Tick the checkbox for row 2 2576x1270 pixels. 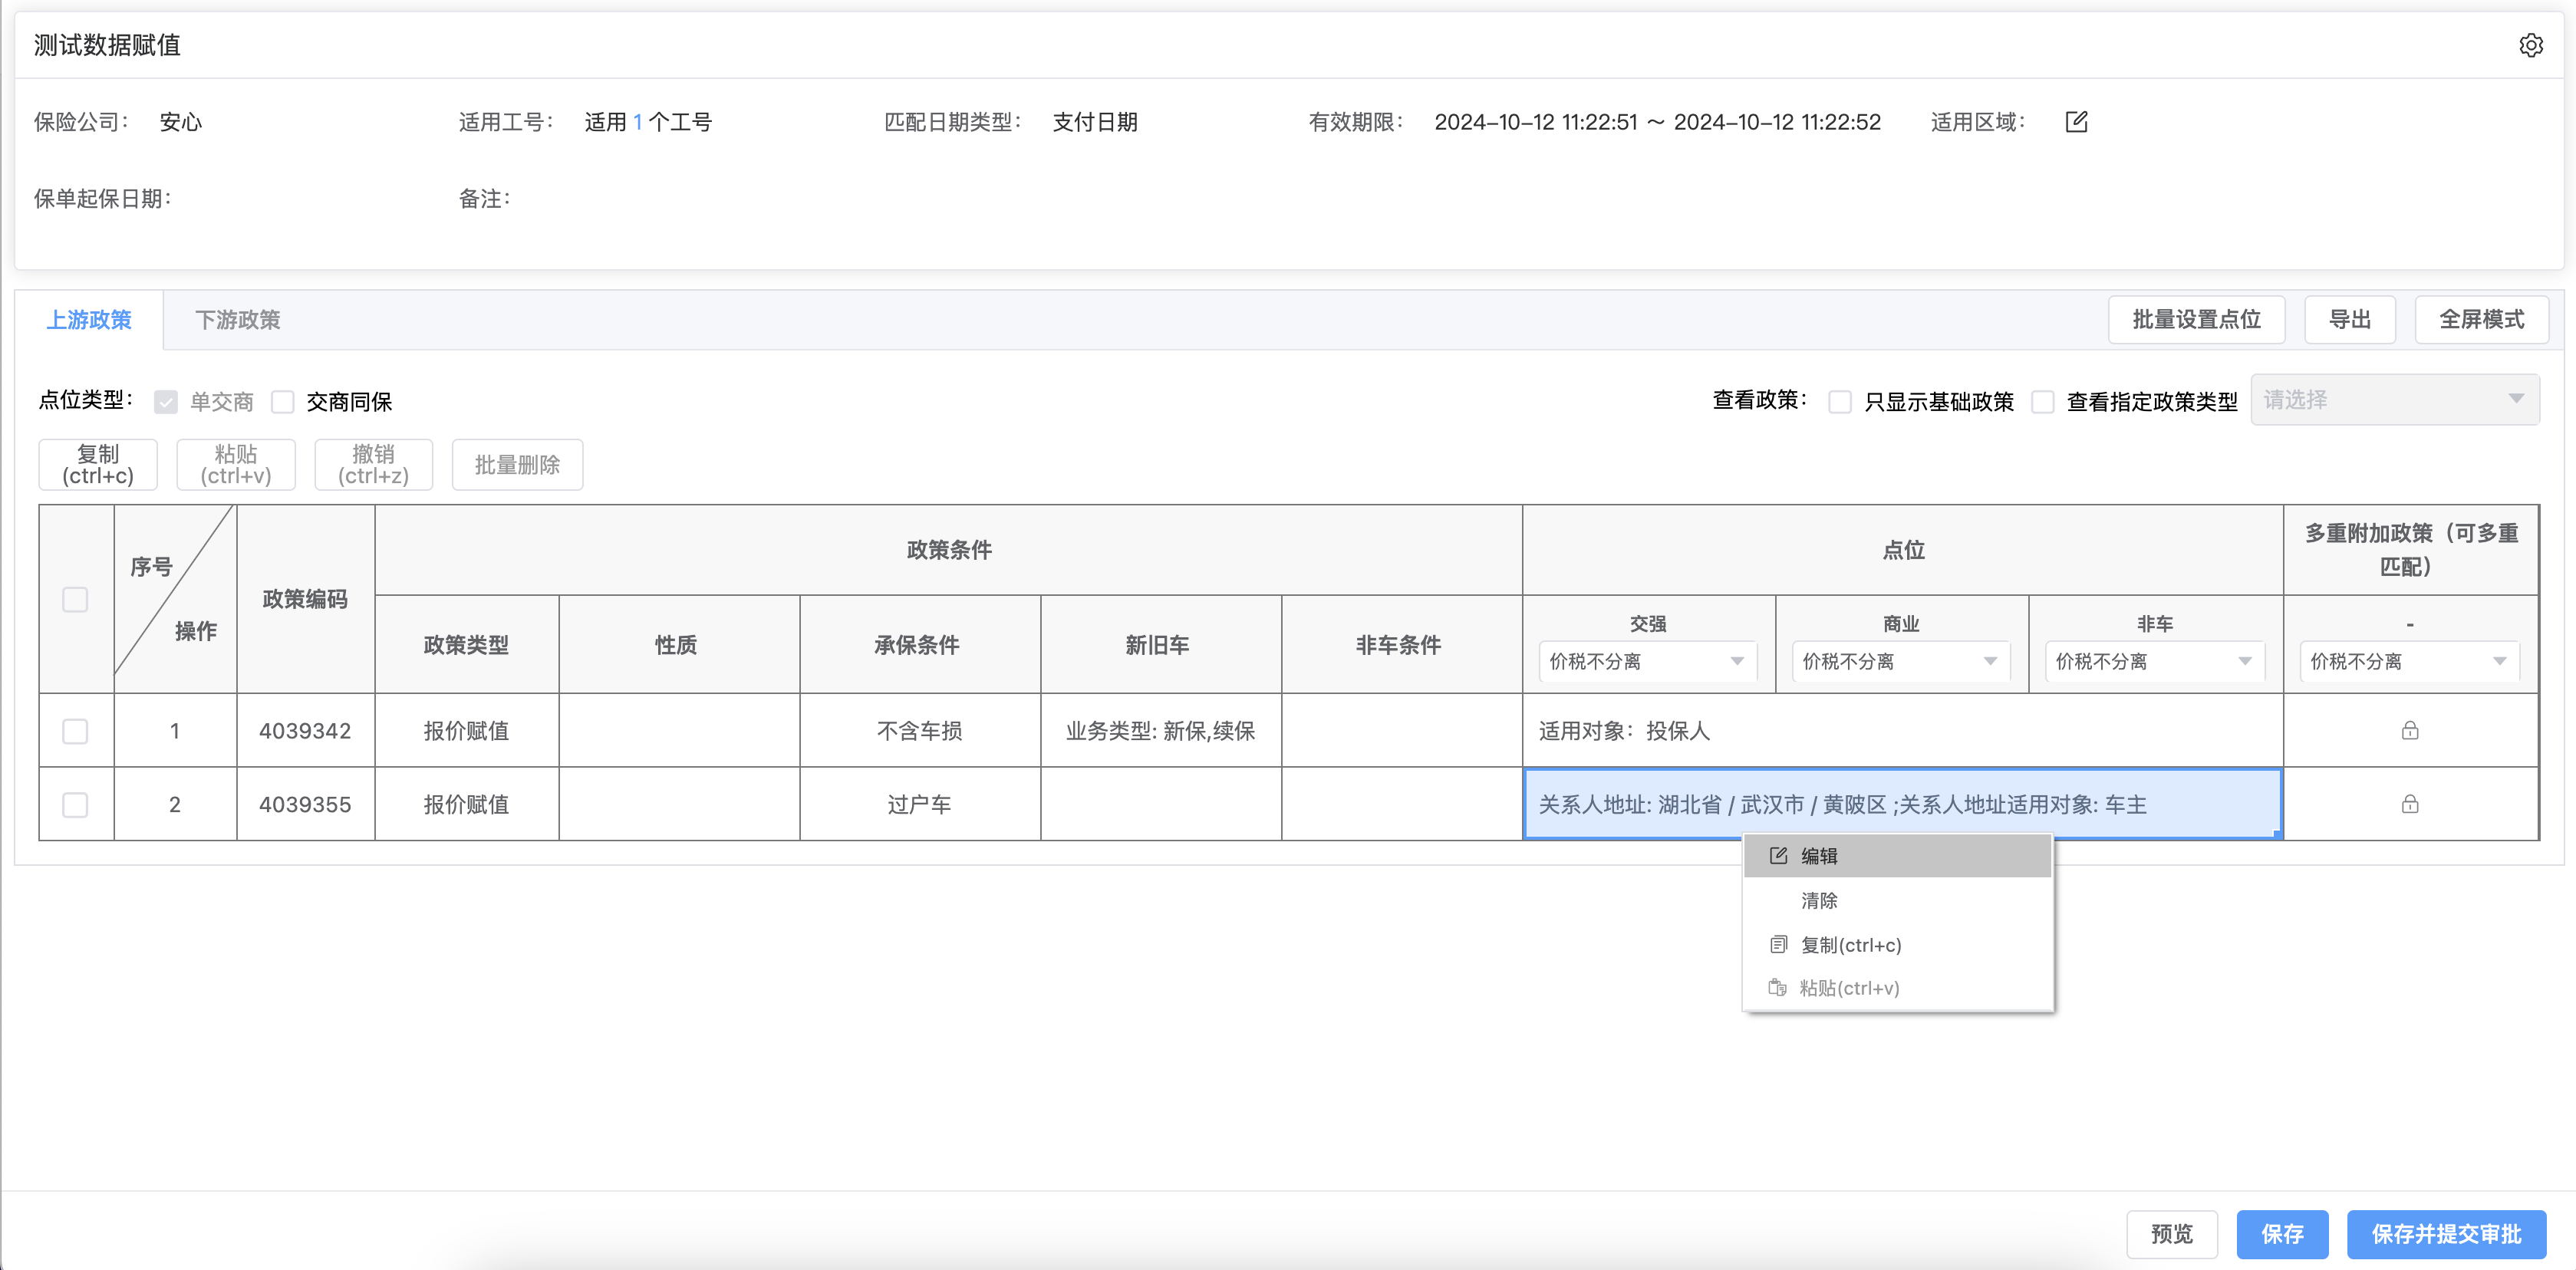(x=75, y=804)
